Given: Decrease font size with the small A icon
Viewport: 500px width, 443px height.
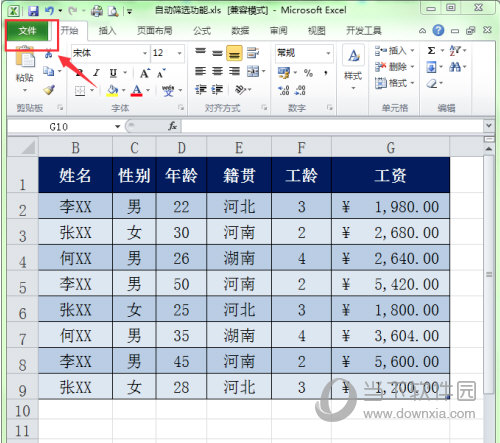Looking at the screenshot, I should coord(161,73).
